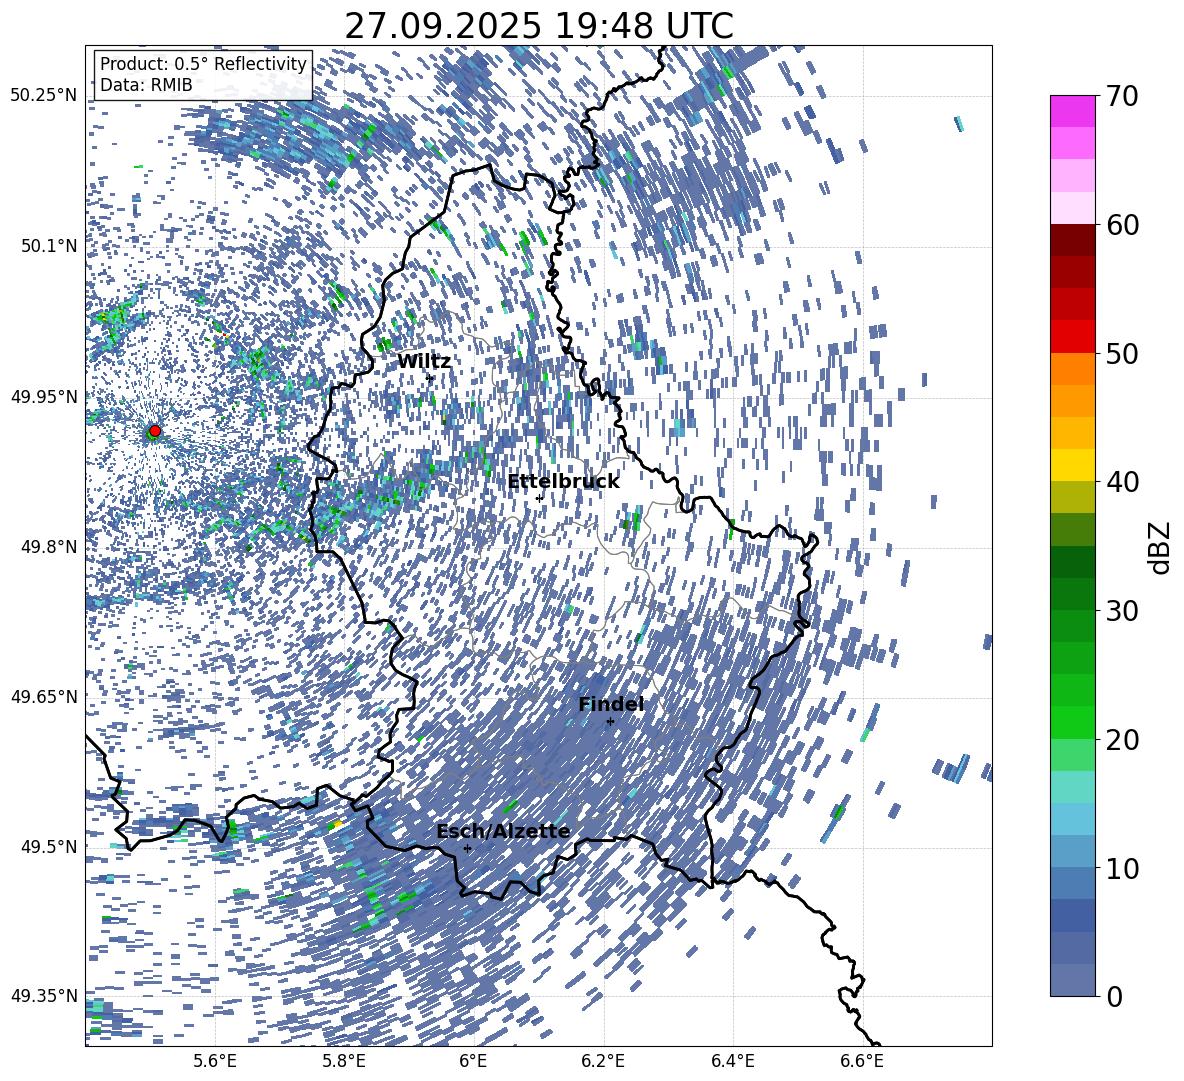Click the Ettelbruck cross marker
This screenshot has height=1081, width=1184.
pyautogui.click(x=539, y=498)
